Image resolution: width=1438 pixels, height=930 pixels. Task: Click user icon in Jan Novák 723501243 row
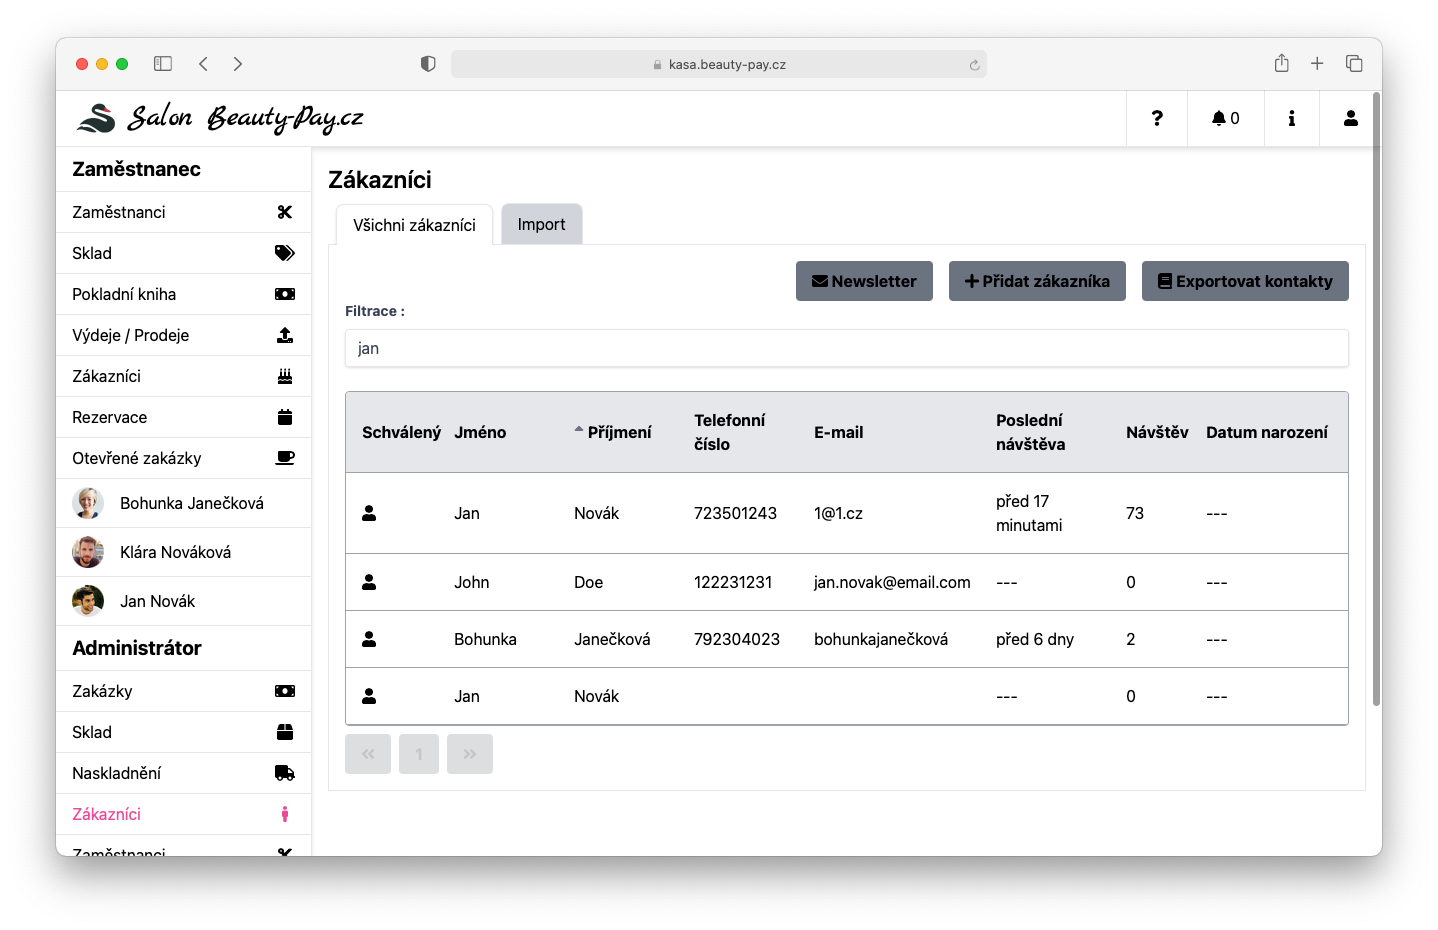[x=369, y=513]
